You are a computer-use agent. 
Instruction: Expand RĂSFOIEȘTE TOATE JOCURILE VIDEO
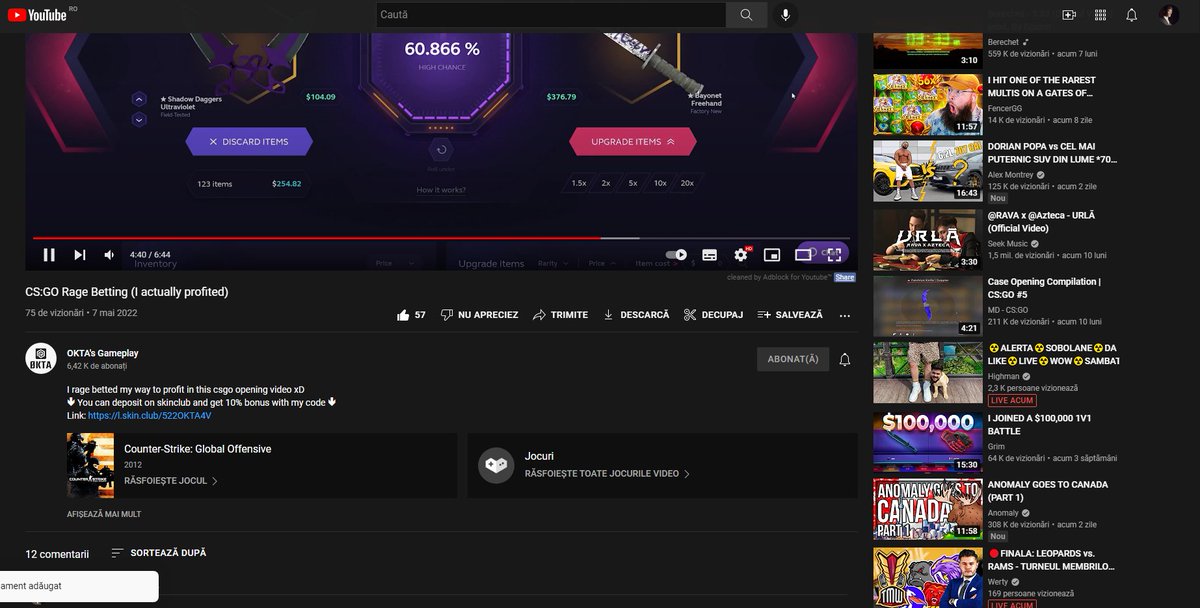coord(607,473)
